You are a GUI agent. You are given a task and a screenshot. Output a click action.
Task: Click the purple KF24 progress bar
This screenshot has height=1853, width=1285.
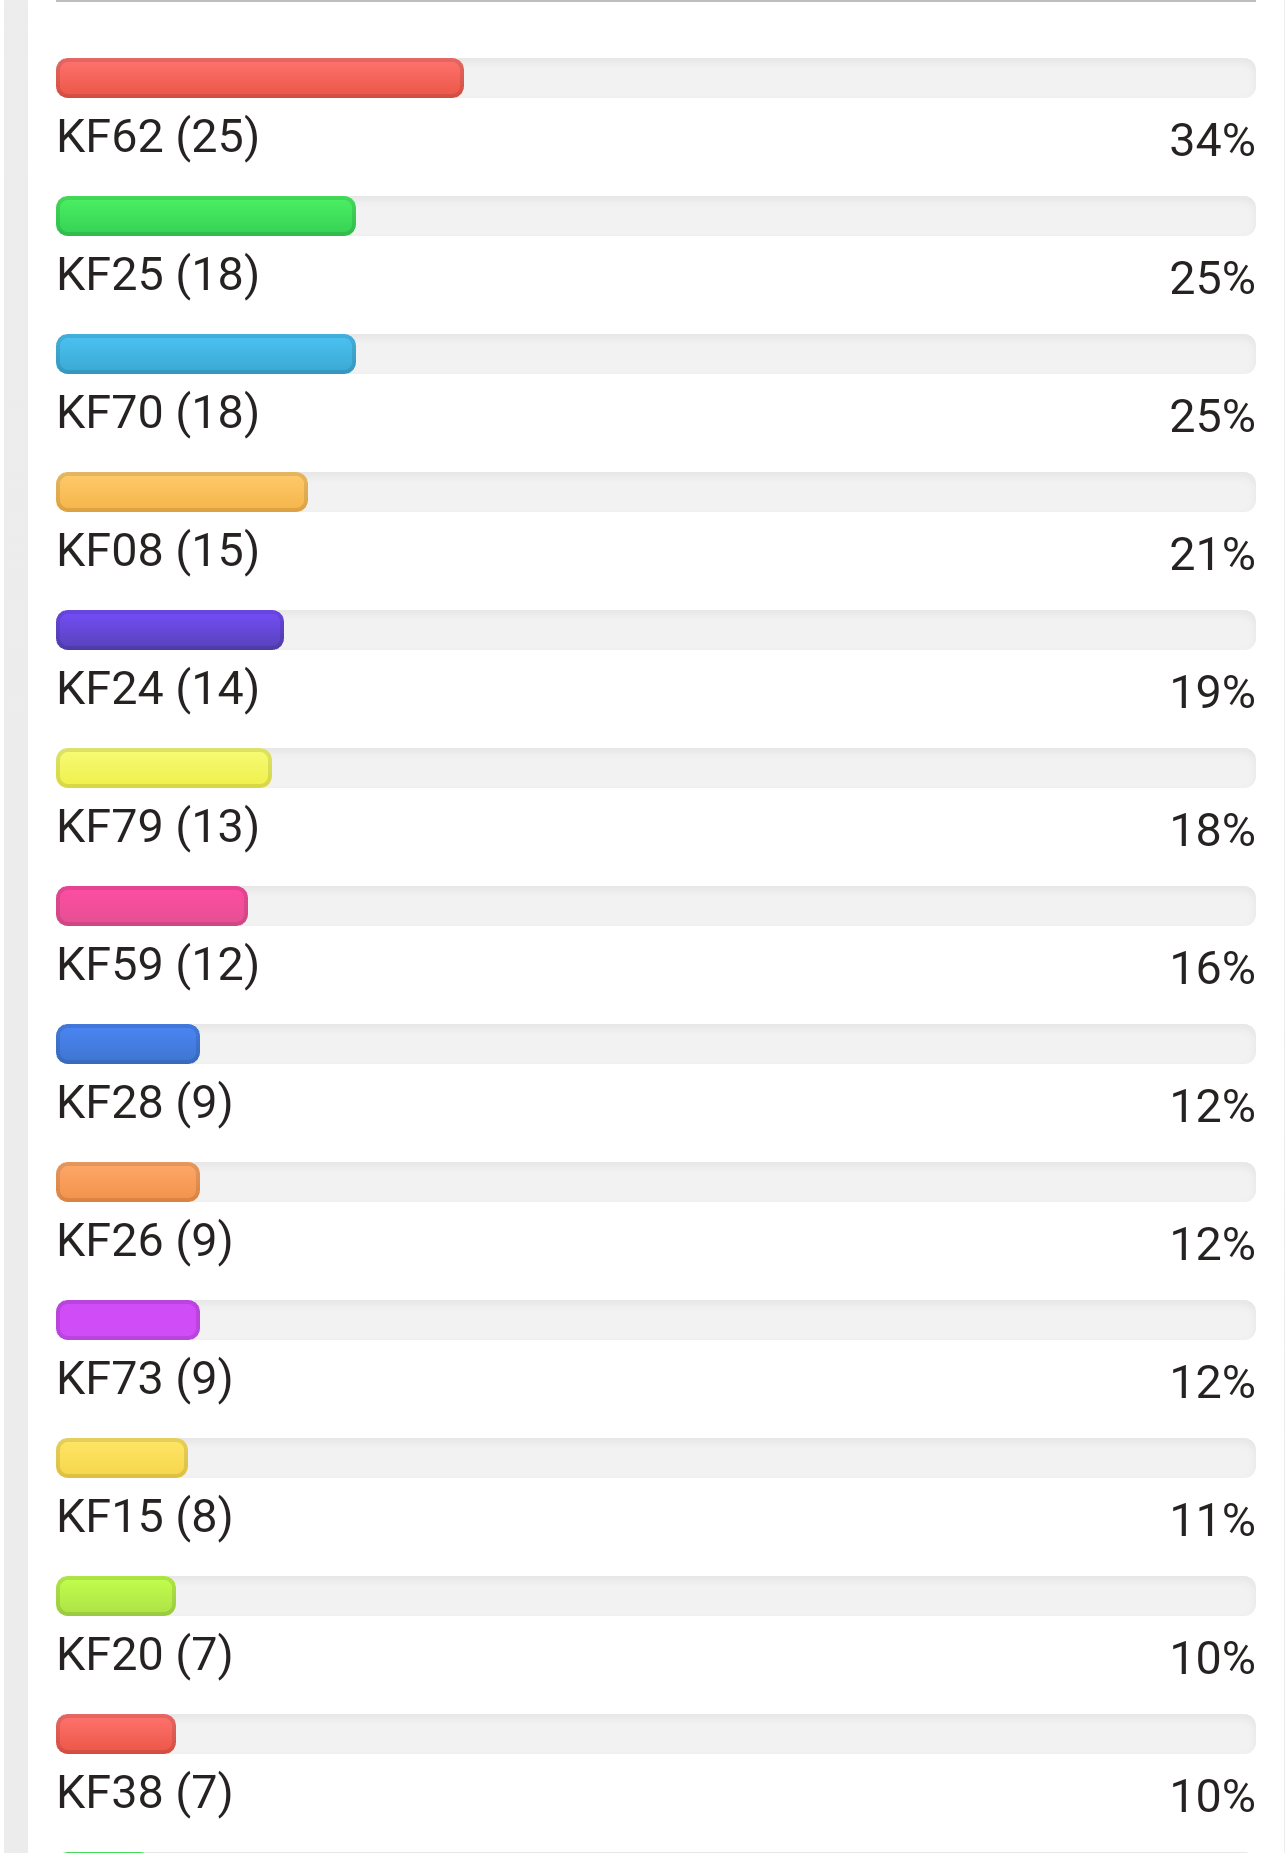pos(170,630)
